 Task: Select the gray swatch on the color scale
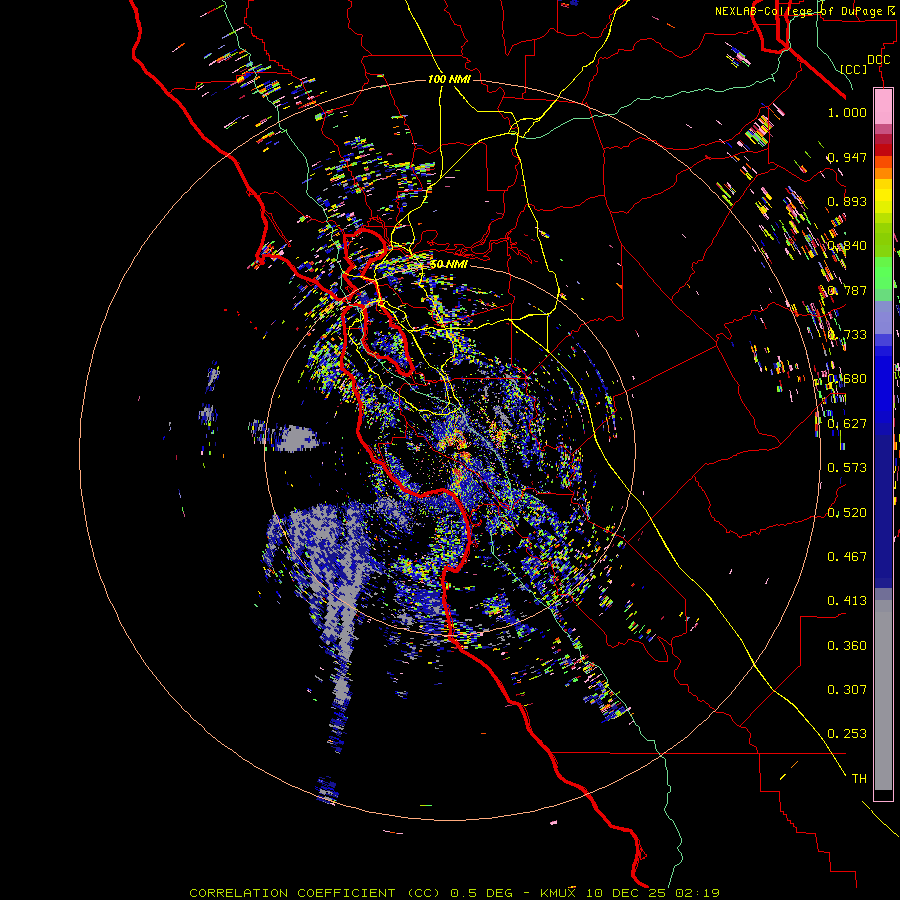[883, 695]
